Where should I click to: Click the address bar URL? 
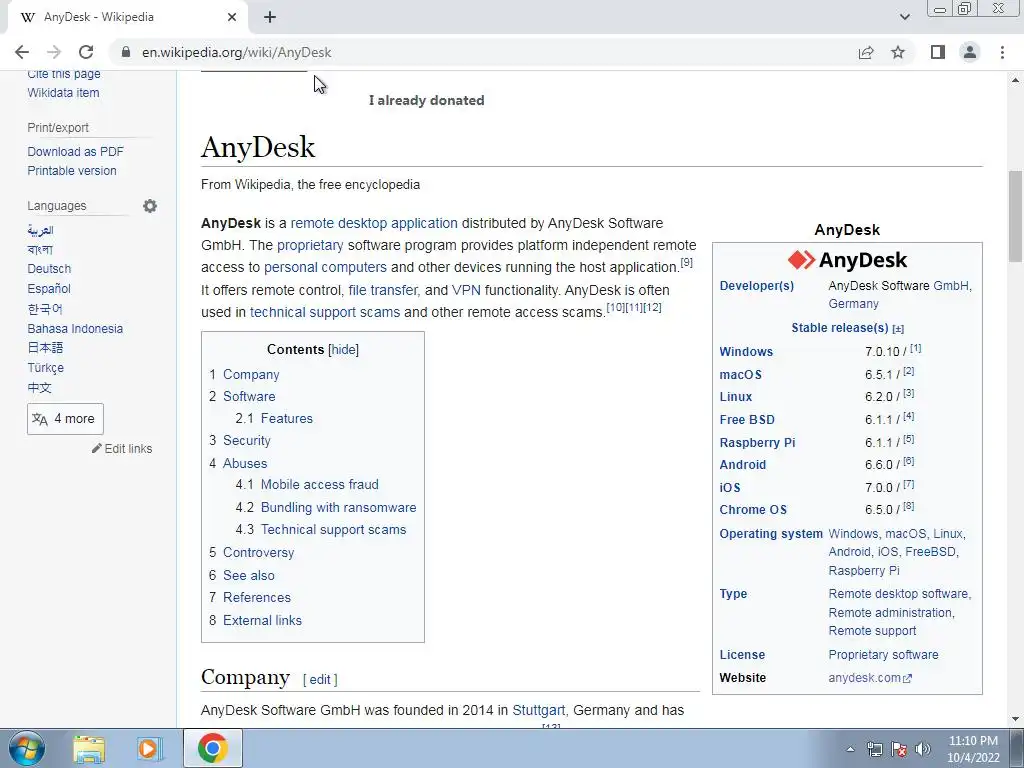[x=236, y=52]
